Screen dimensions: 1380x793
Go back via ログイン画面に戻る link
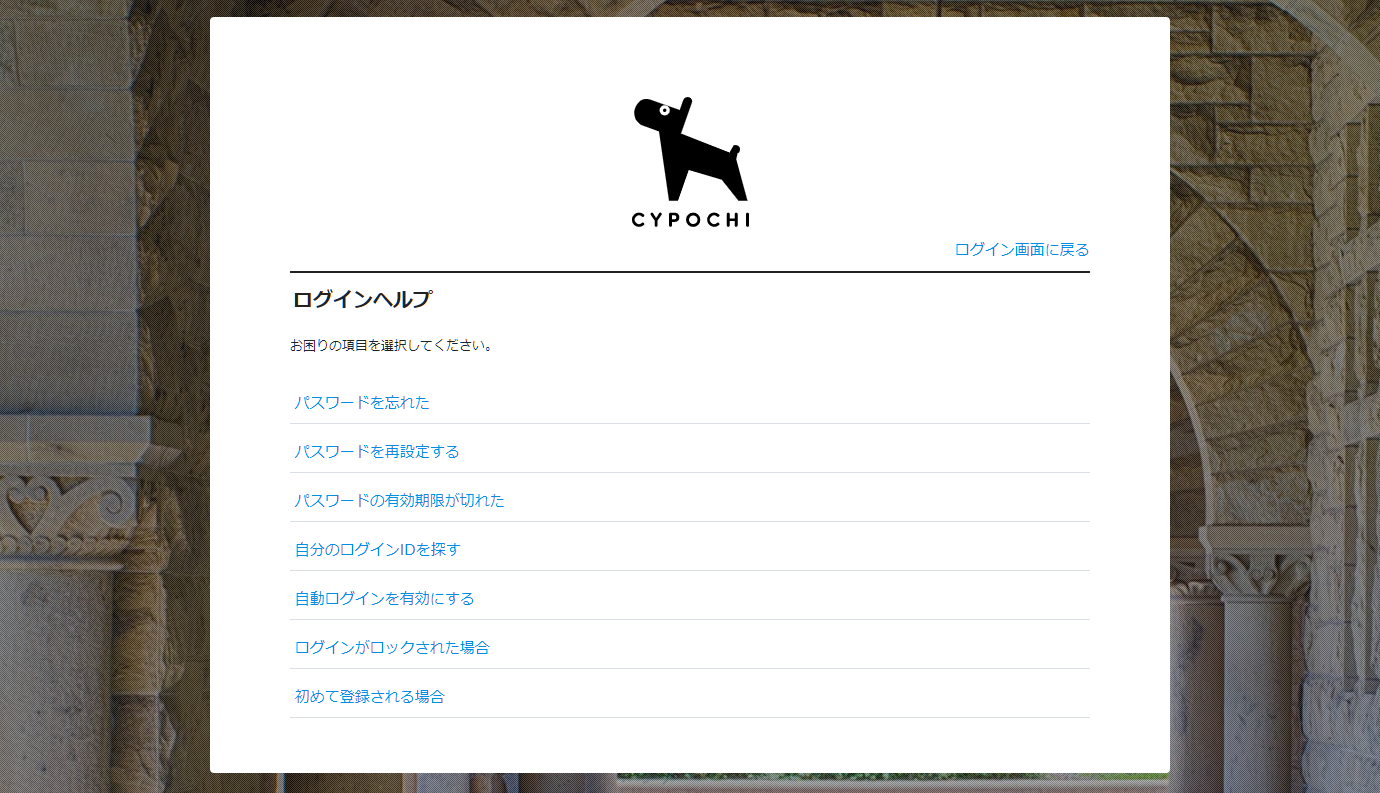click(x=1022, y=250)
